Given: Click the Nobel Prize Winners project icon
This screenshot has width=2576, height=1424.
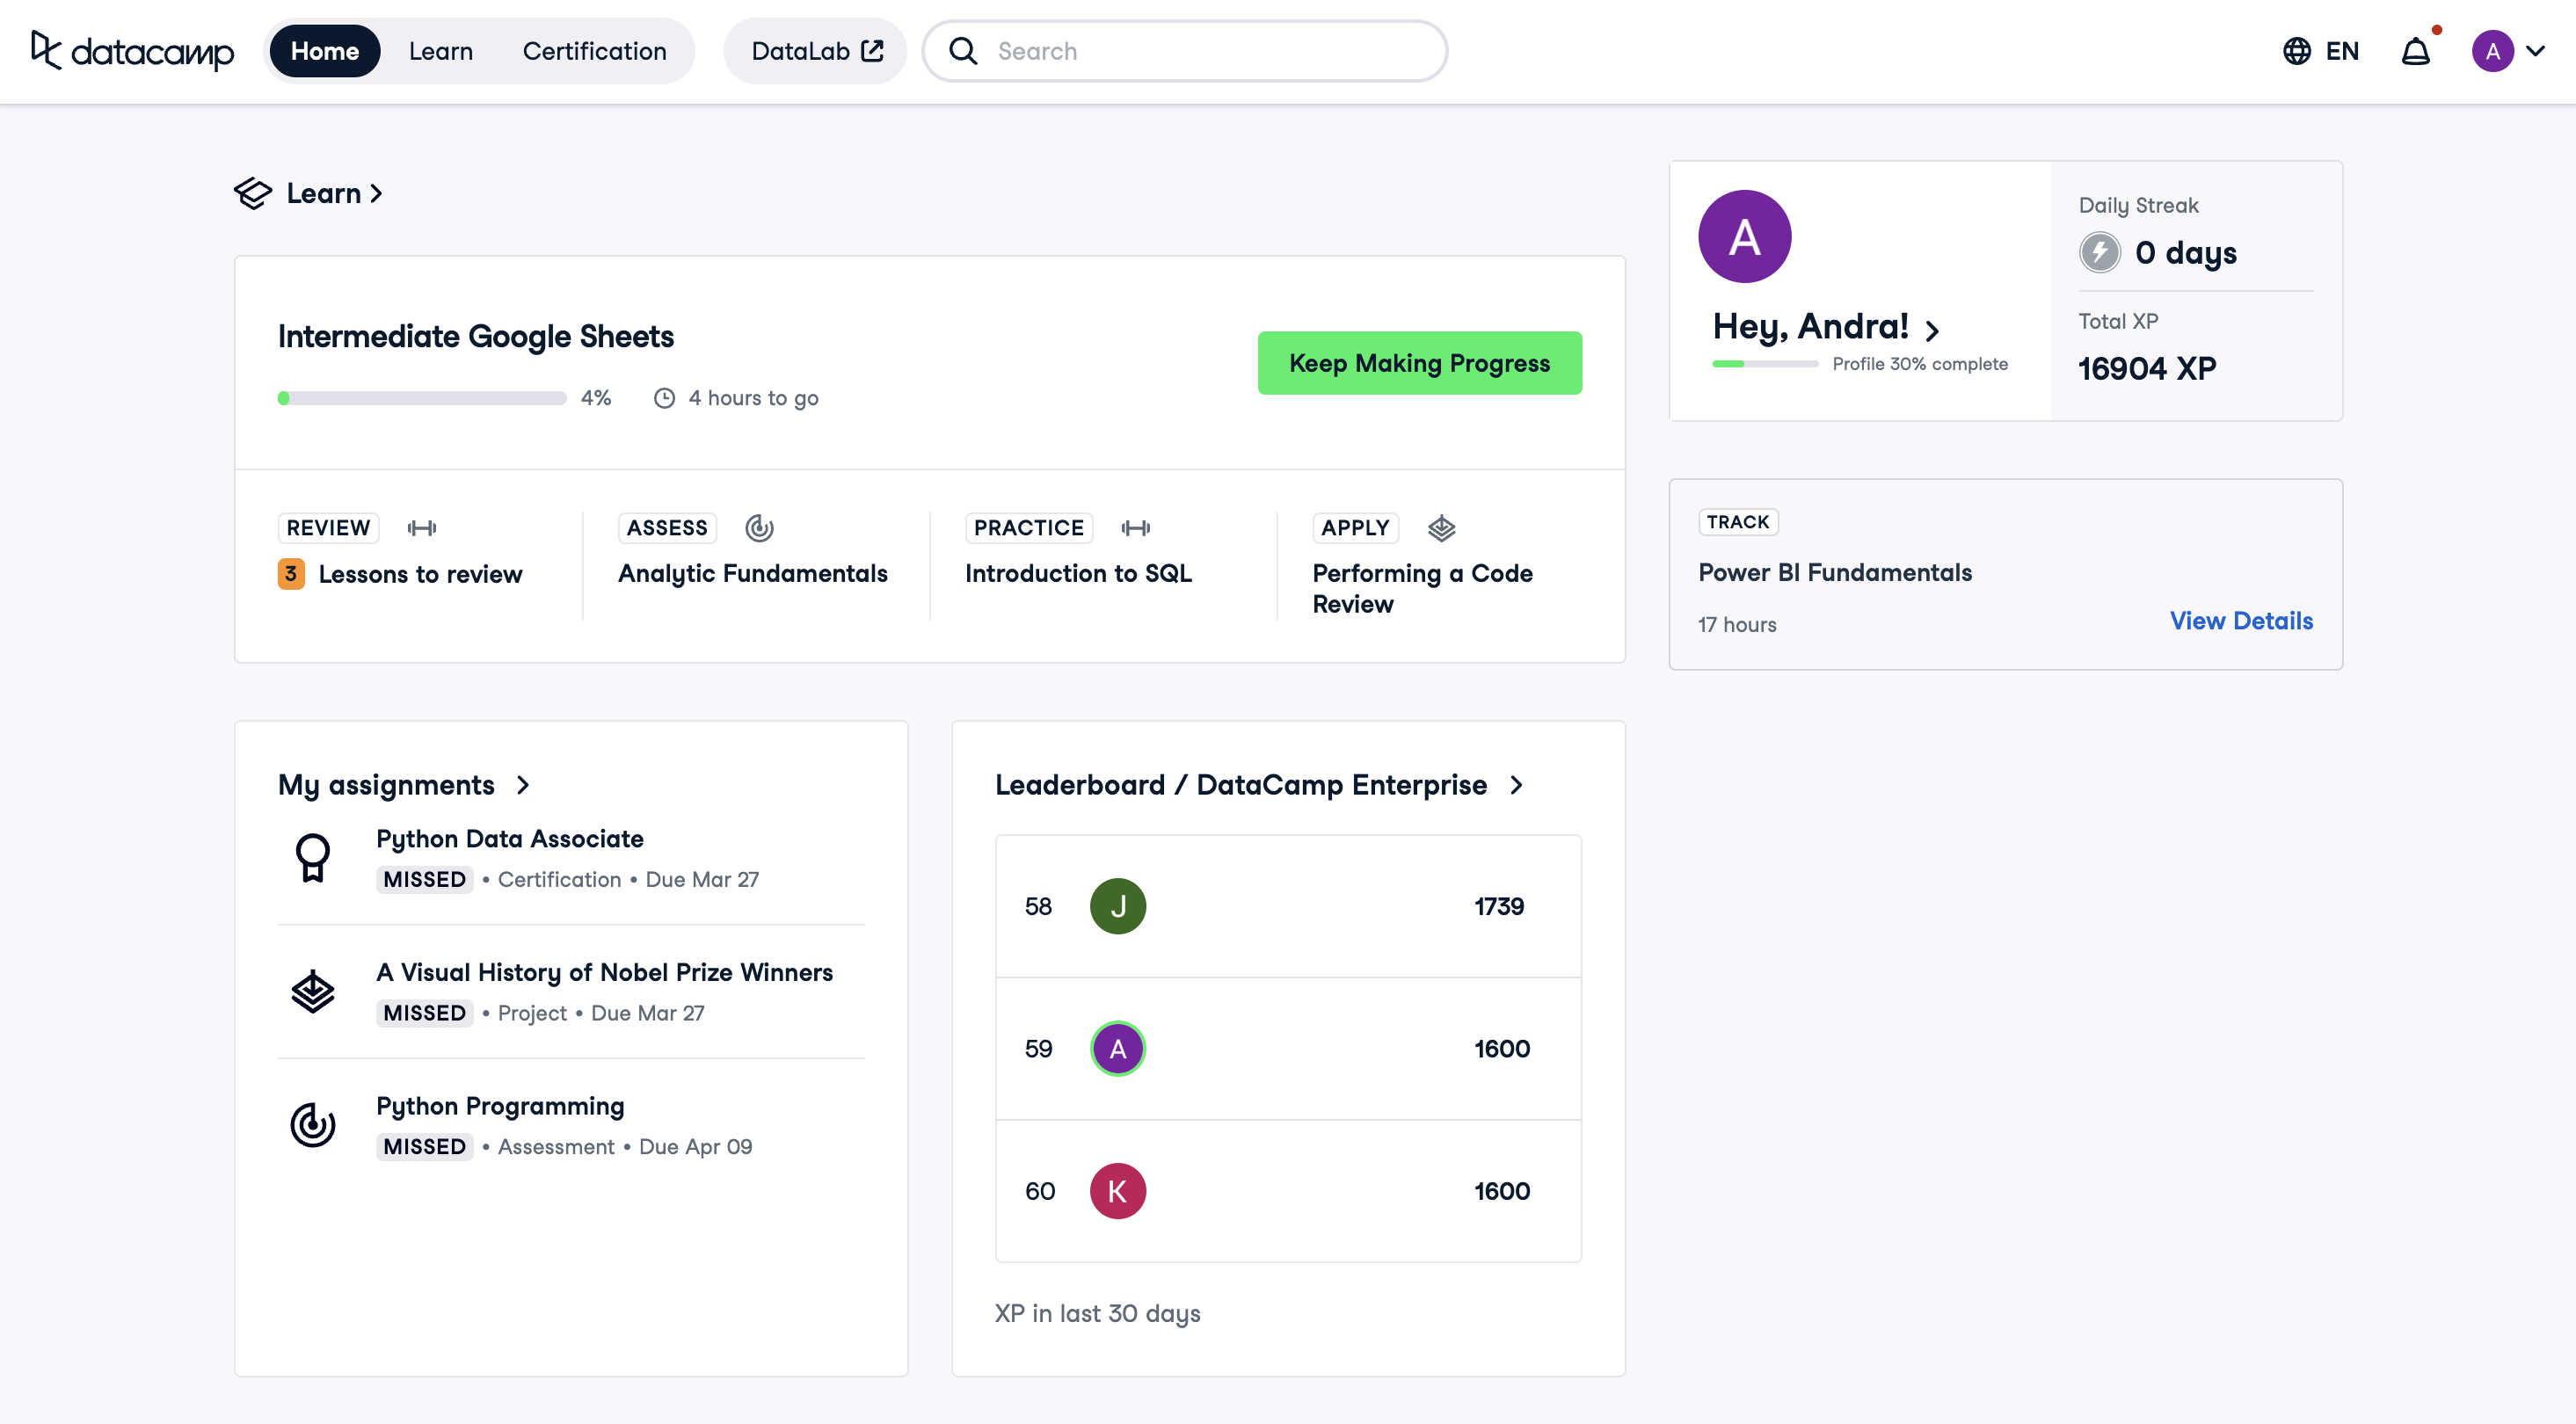Looking at the screenshot, I should click(x=312, y=992).
